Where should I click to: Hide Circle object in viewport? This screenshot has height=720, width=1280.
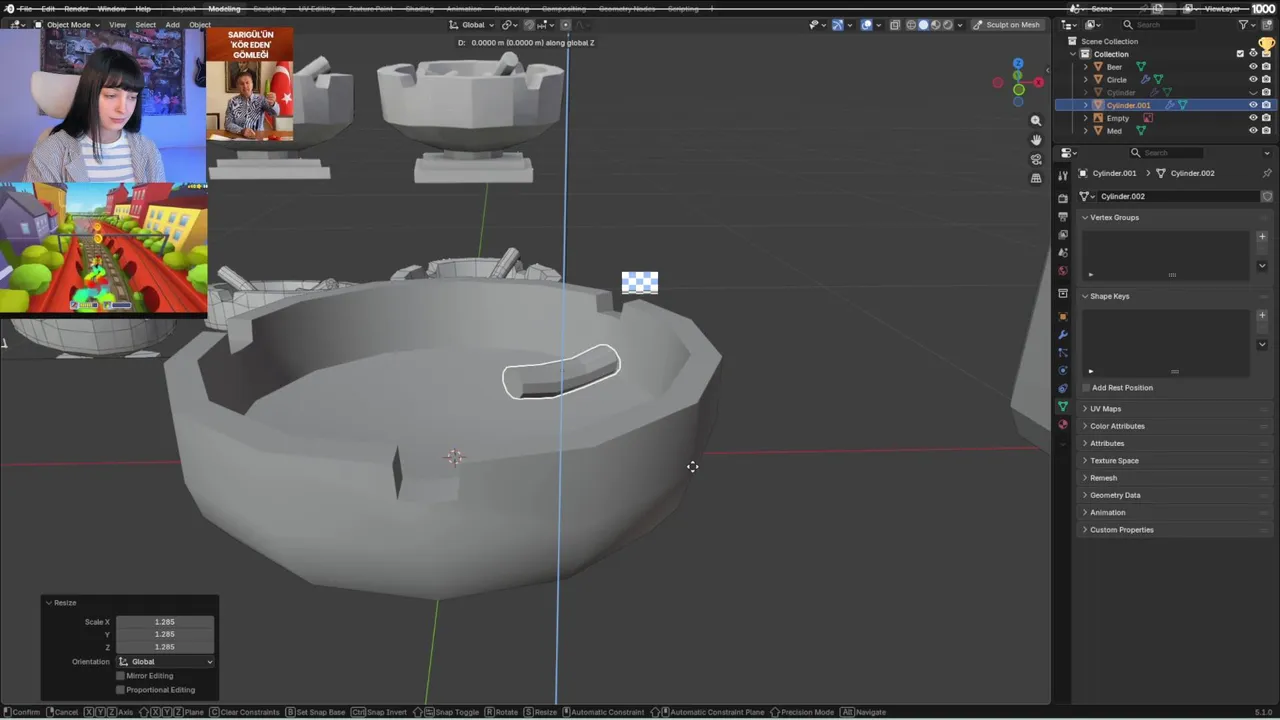(x=1253, y=80)
